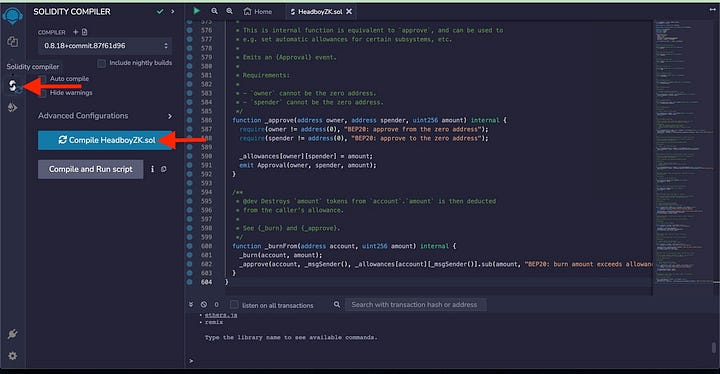Run script with the green play icon
This screenshot has height=374, width=720.
tap(197, 11)
